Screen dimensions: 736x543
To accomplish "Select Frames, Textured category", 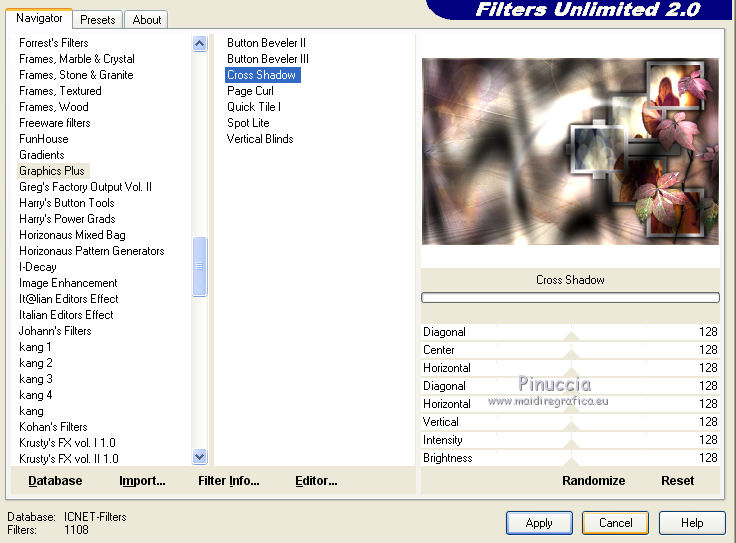I will 60,91.
